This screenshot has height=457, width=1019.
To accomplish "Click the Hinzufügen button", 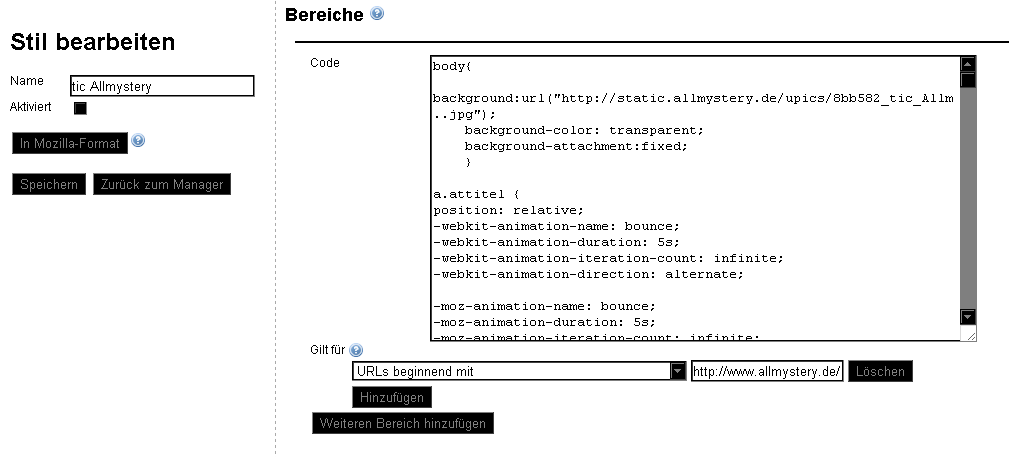I will (x=391, y=397).
